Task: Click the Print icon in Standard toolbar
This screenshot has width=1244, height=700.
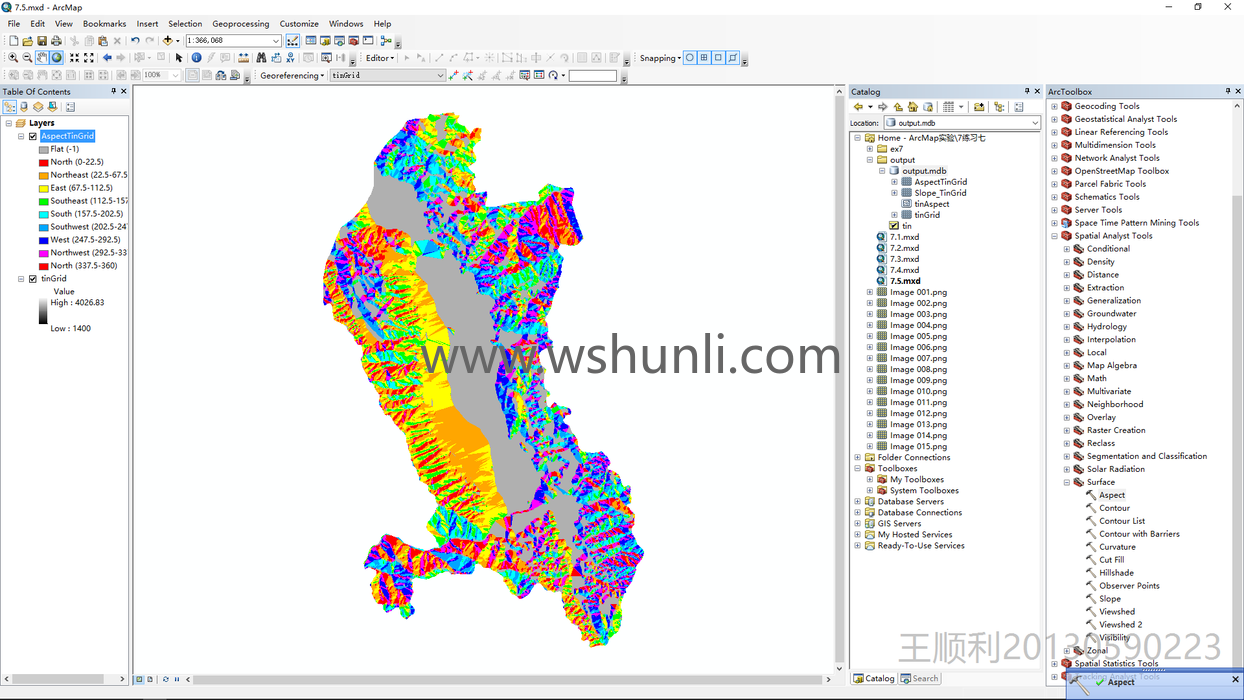Action: tap(56, 41)
